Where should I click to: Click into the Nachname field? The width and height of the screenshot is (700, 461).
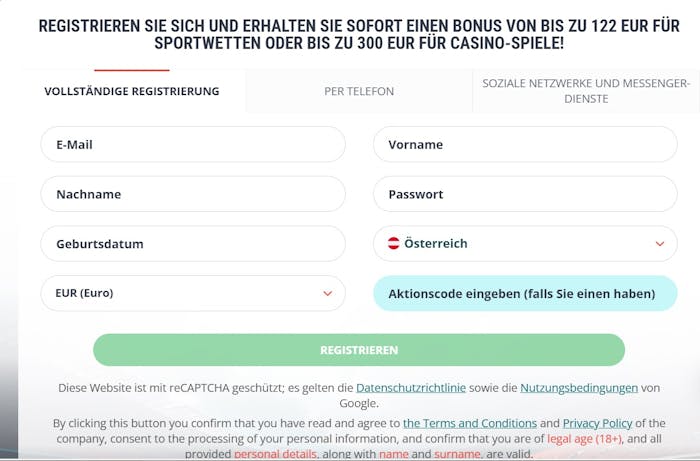pos(193,194)
